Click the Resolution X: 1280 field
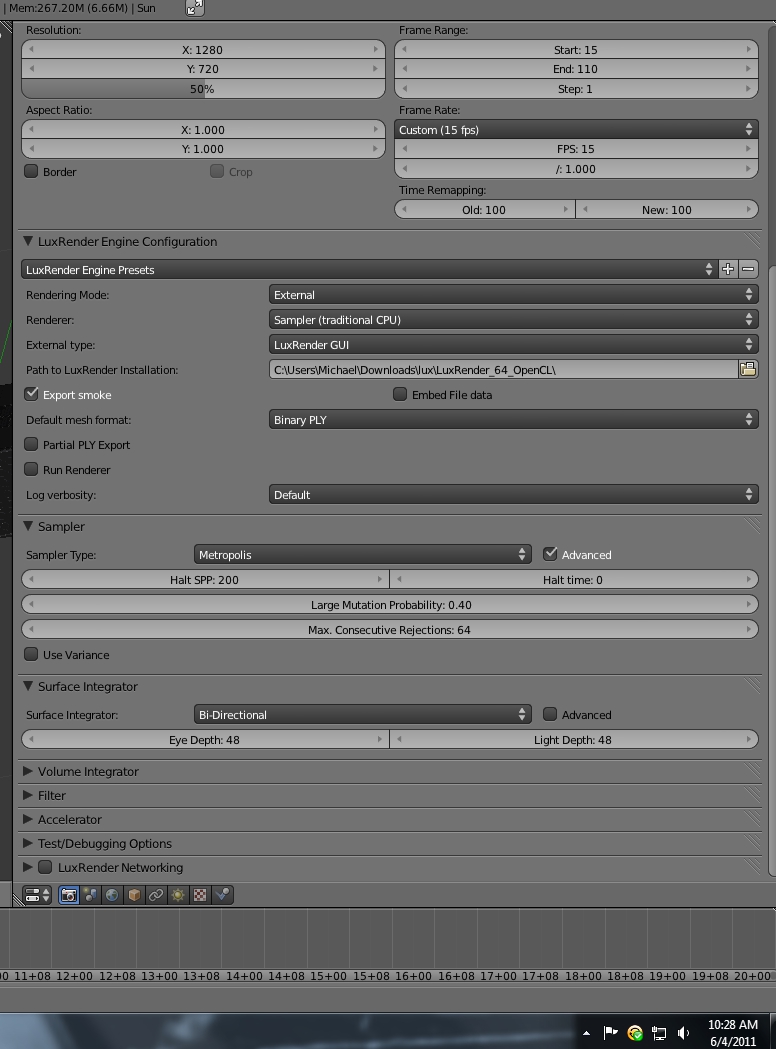 (203, 50)
